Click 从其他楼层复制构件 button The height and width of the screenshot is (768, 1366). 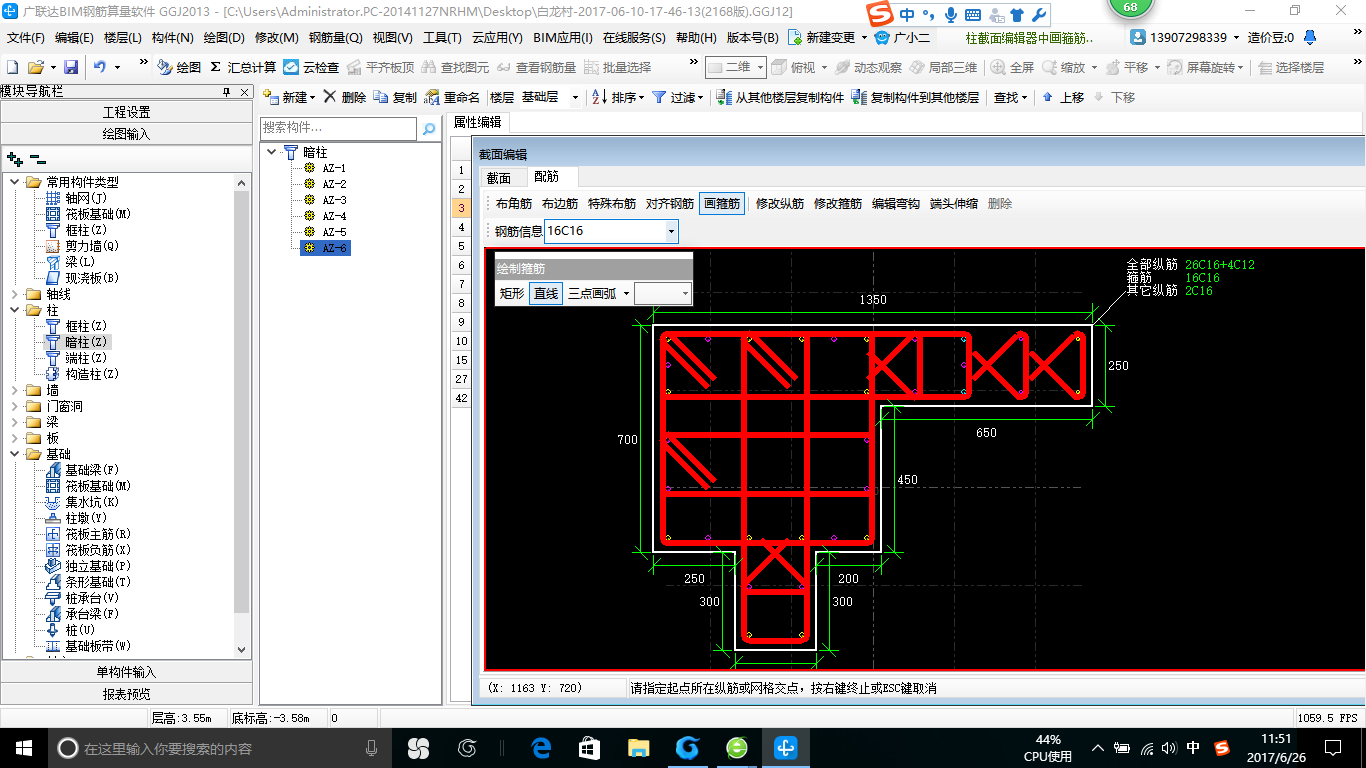pos(781,97)
